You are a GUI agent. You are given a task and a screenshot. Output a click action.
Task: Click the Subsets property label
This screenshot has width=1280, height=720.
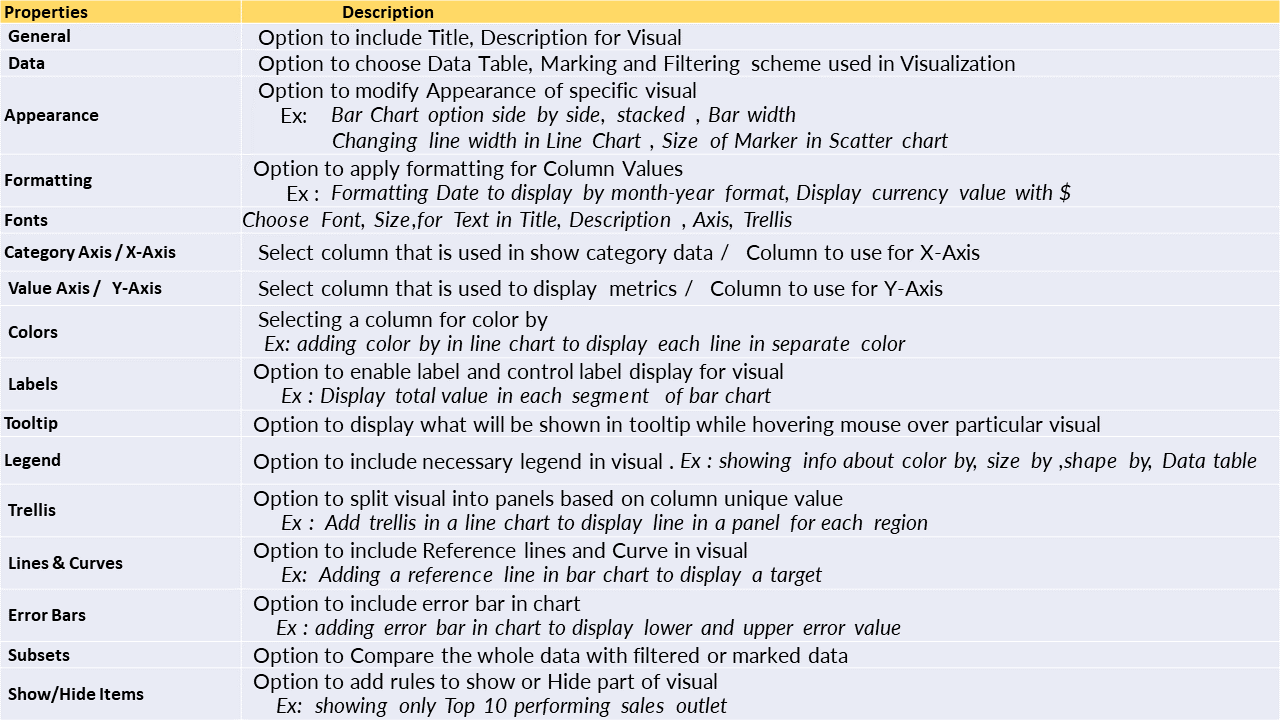(39, 655)
